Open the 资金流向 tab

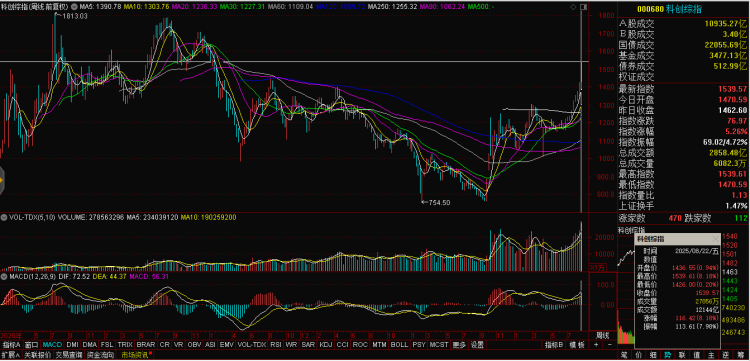[100, 355]
